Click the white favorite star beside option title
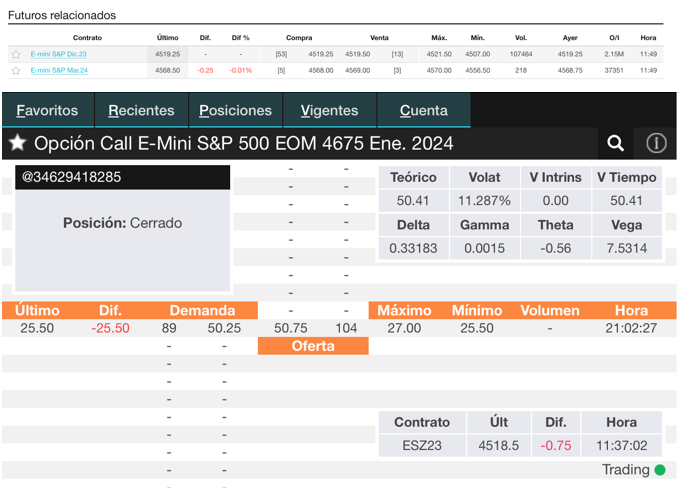 point(17,143)
